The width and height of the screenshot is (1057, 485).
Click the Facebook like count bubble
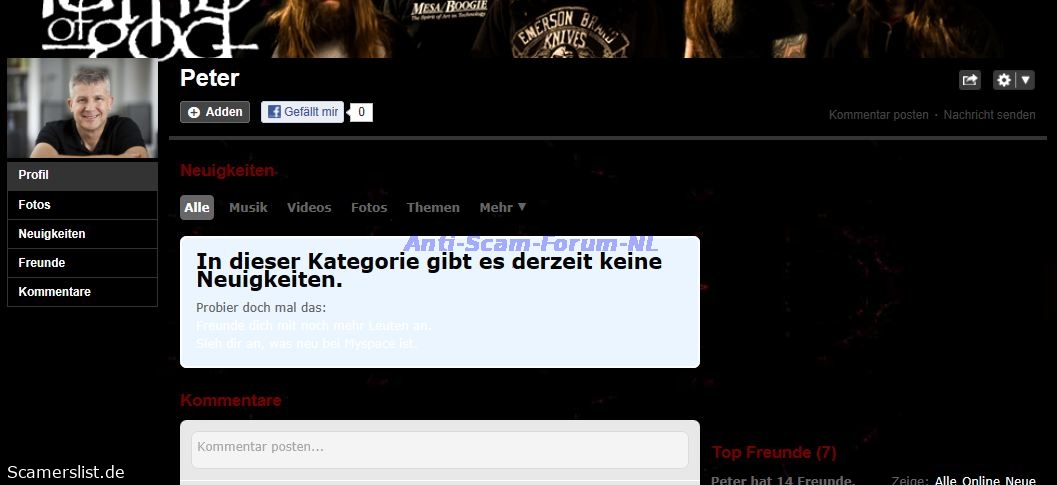click(x=361, y=112)
